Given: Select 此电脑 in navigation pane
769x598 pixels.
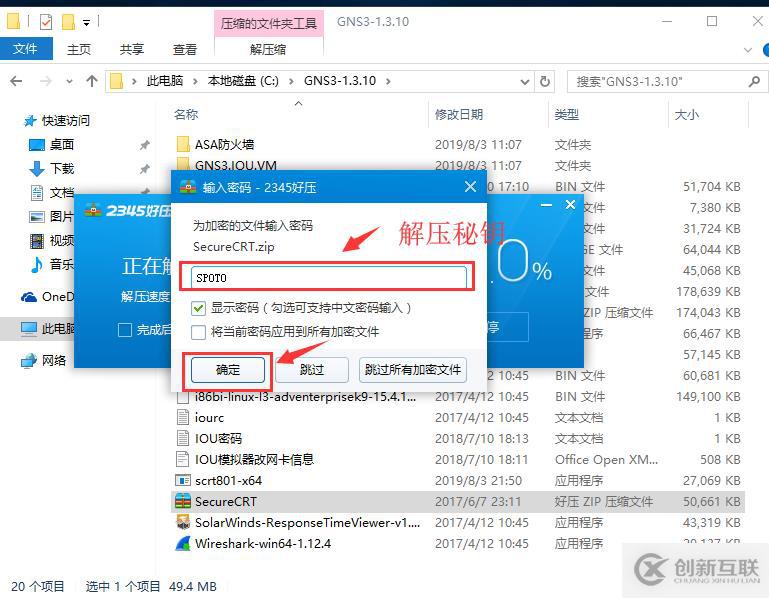Looking at the screenshot, I should pyautogui.click(x=47, y=328).
